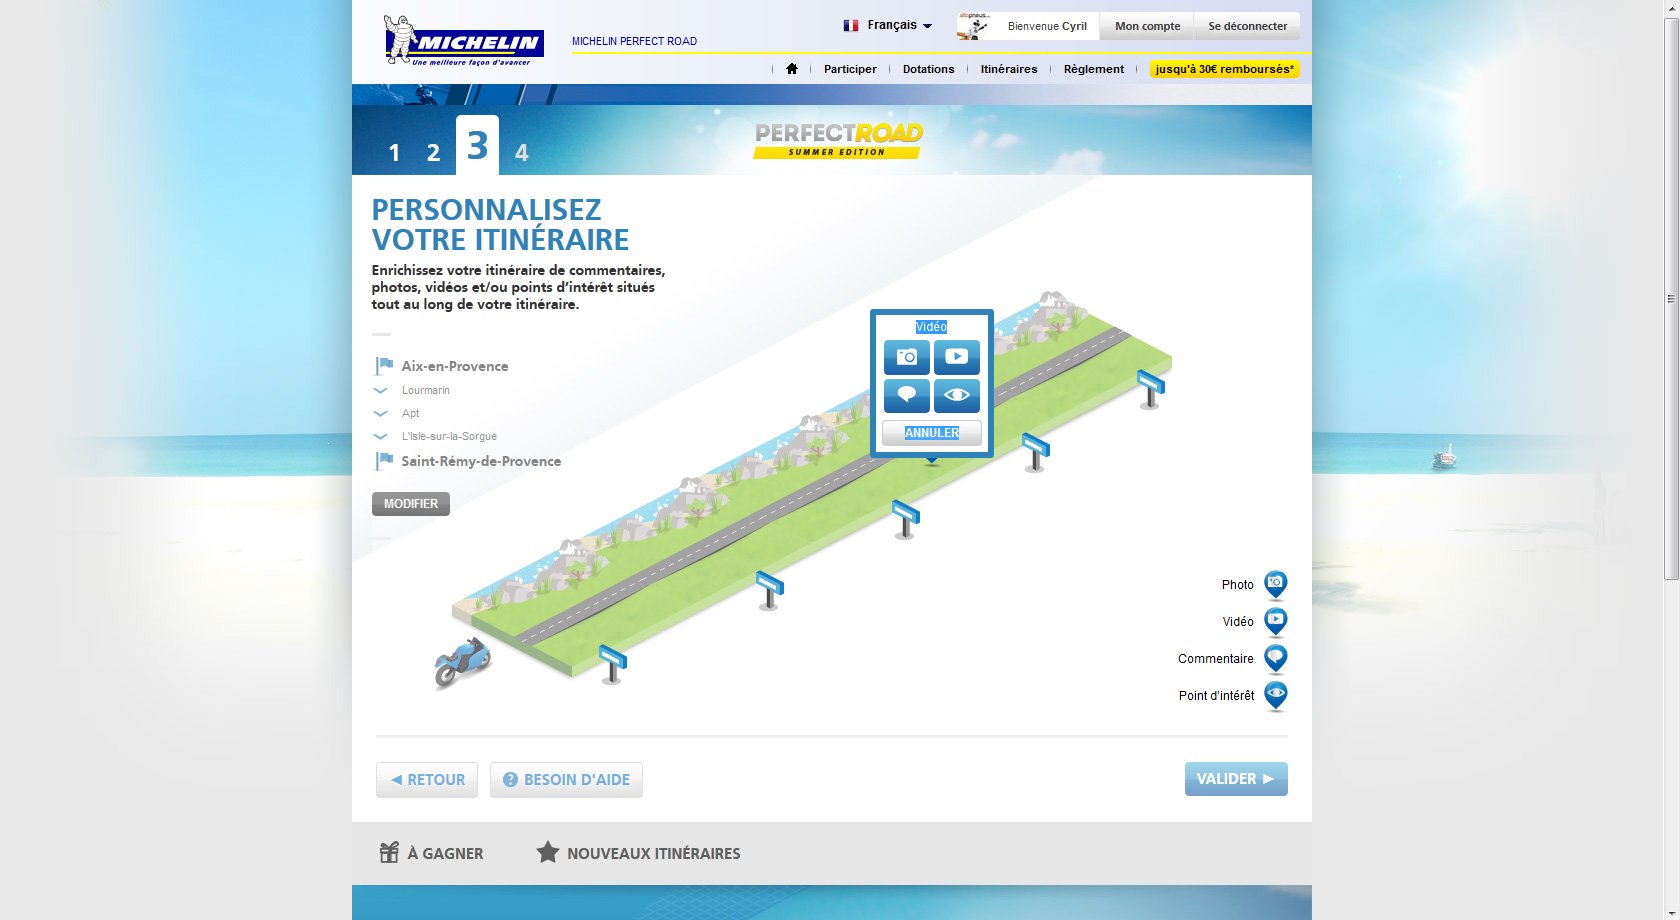Viewport: 1680px width, 920px height.
Task: Click the Commentaire pin icon in the legend
Action: [x=1275, y=658]
